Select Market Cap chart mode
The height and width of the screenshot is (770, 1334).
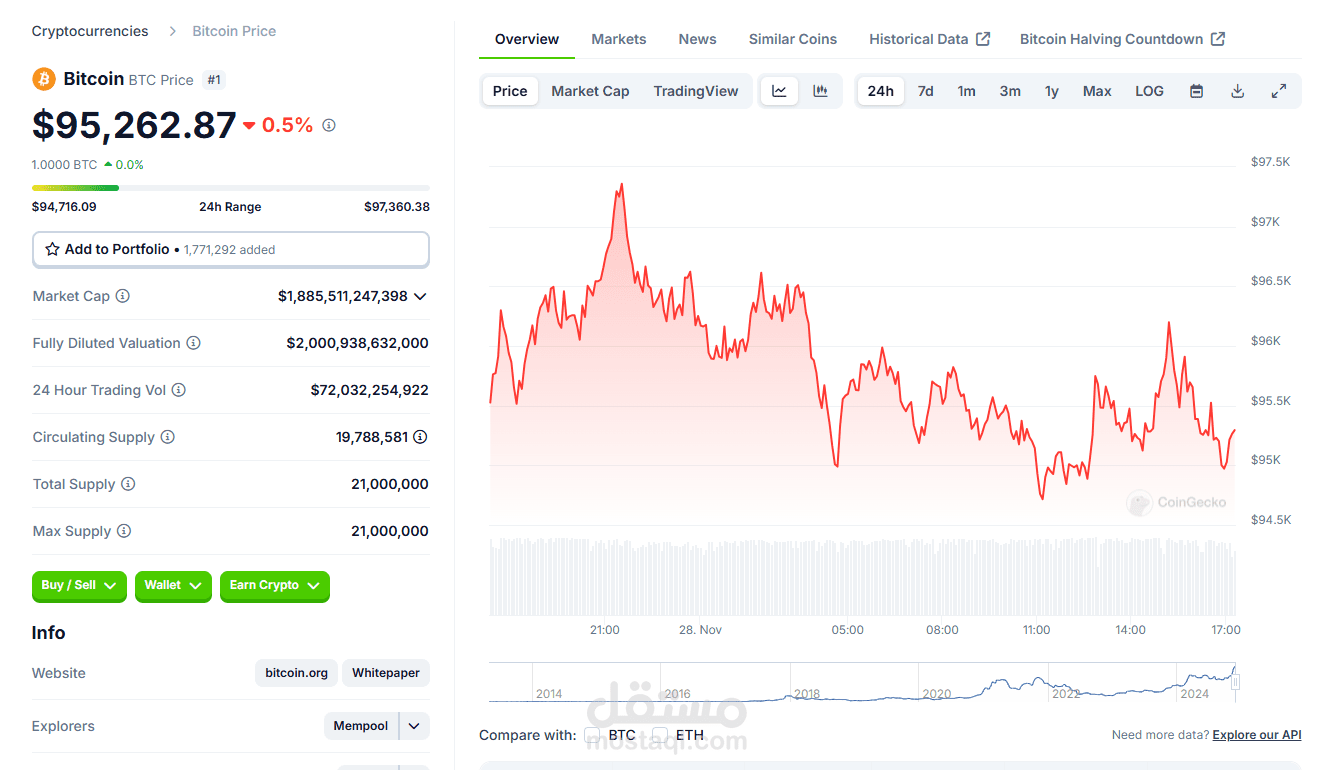(x=590, y=91)
